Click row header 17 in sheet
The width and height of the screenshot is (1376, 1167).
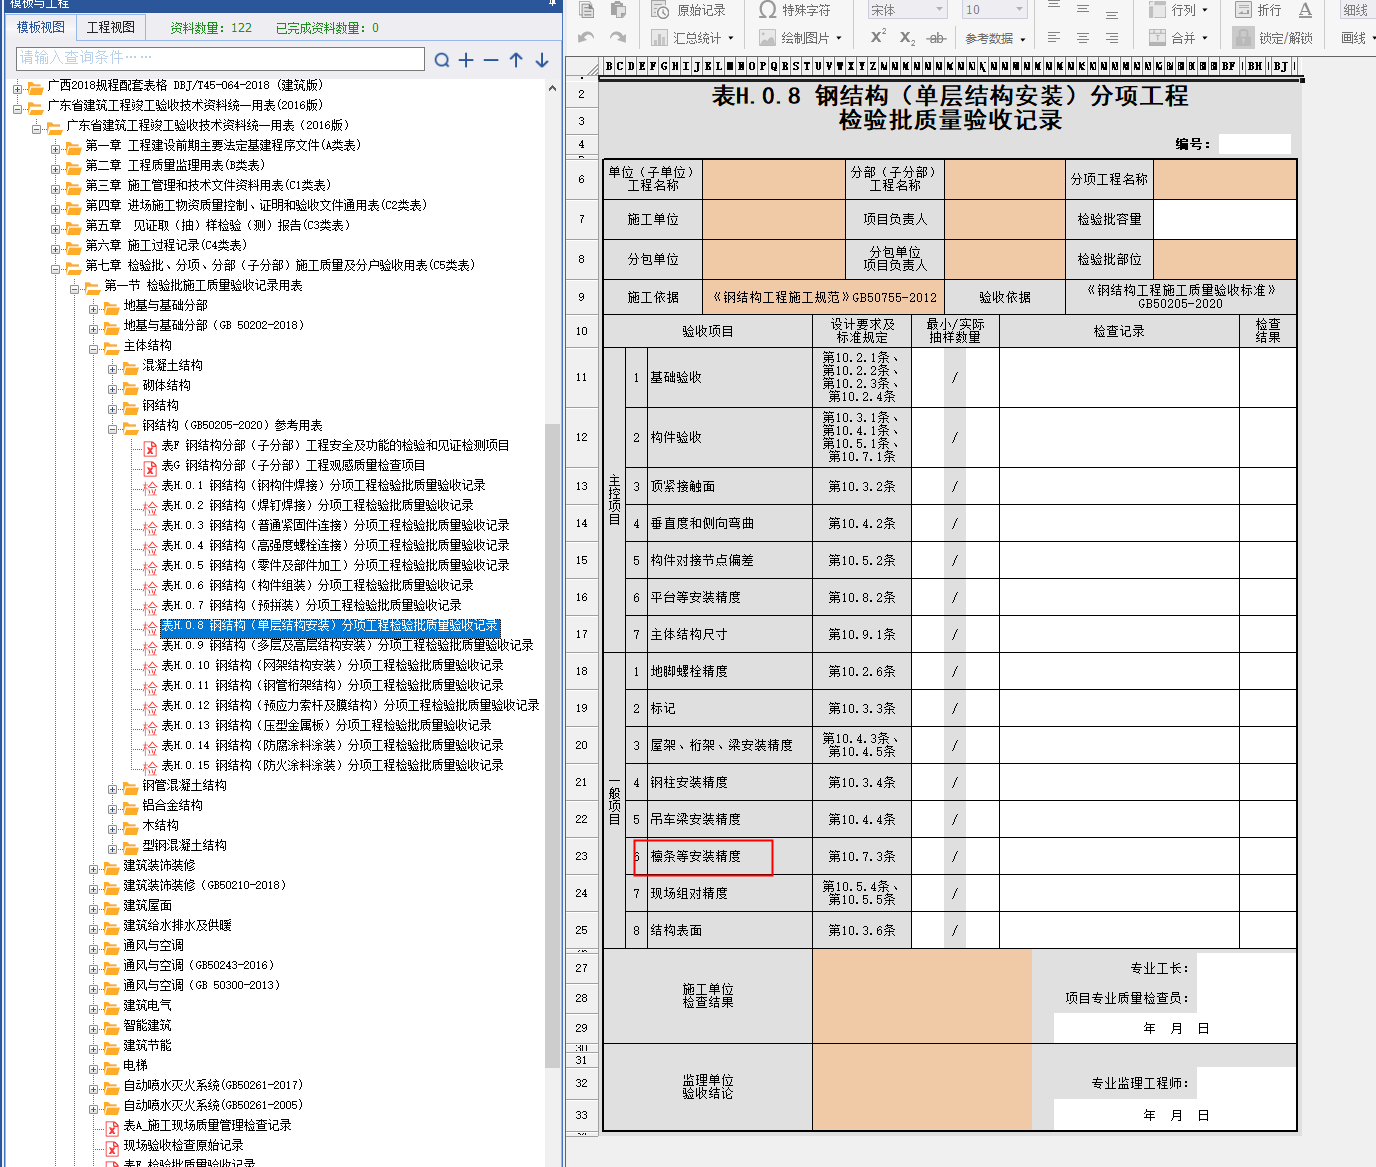tap(581, 634)
